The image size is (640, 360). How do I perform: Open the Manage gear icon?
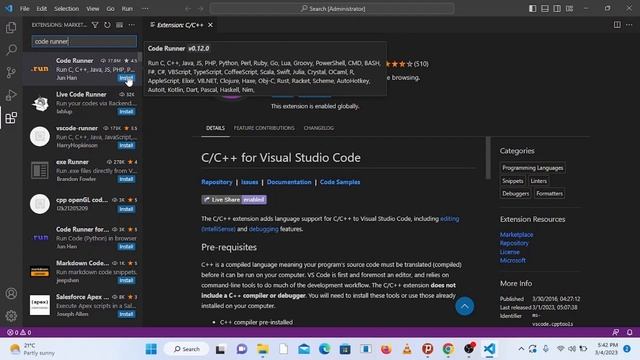point(11,316)
